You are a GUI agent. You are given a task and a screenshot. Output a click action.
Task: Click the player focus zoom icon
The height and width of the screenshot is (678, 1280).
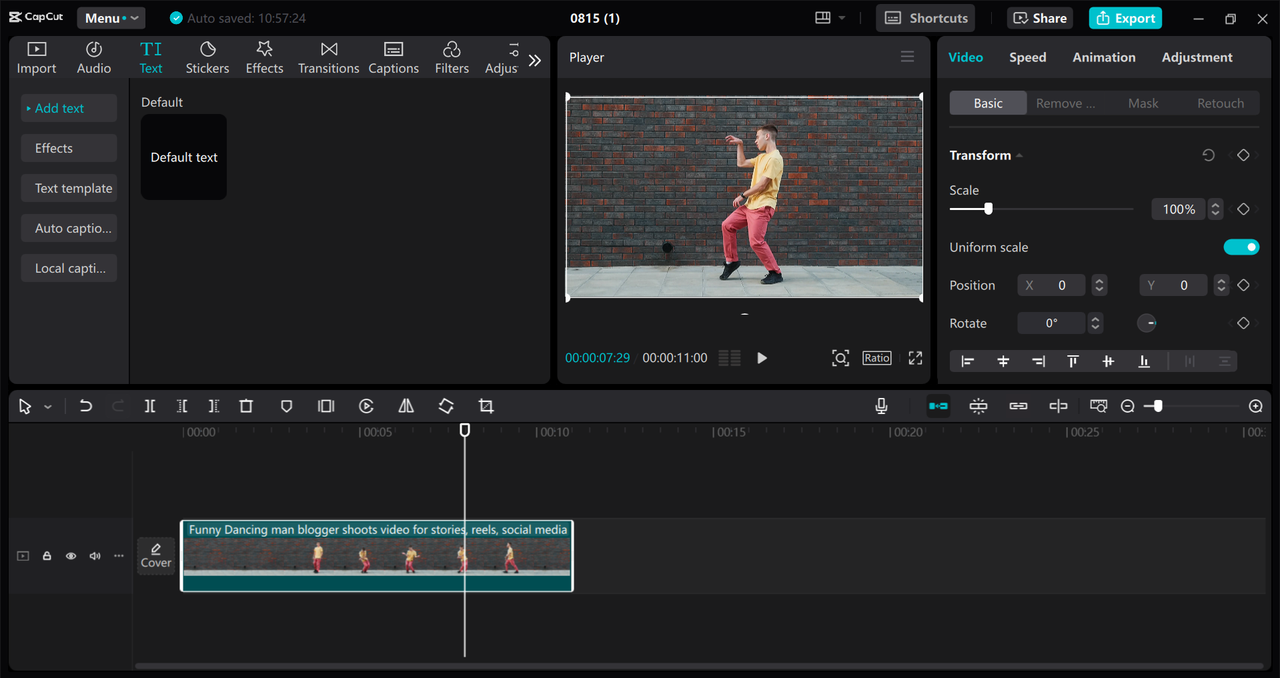[x=841, y=358]
